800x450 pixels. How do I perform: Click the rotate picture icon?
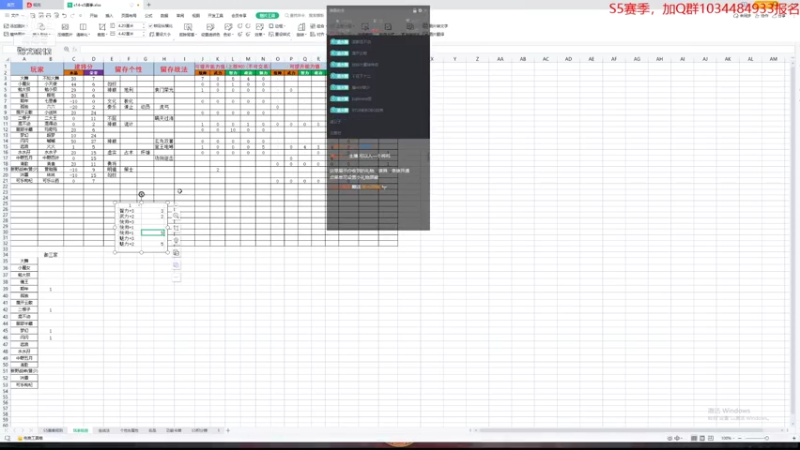tap(302, 27)
